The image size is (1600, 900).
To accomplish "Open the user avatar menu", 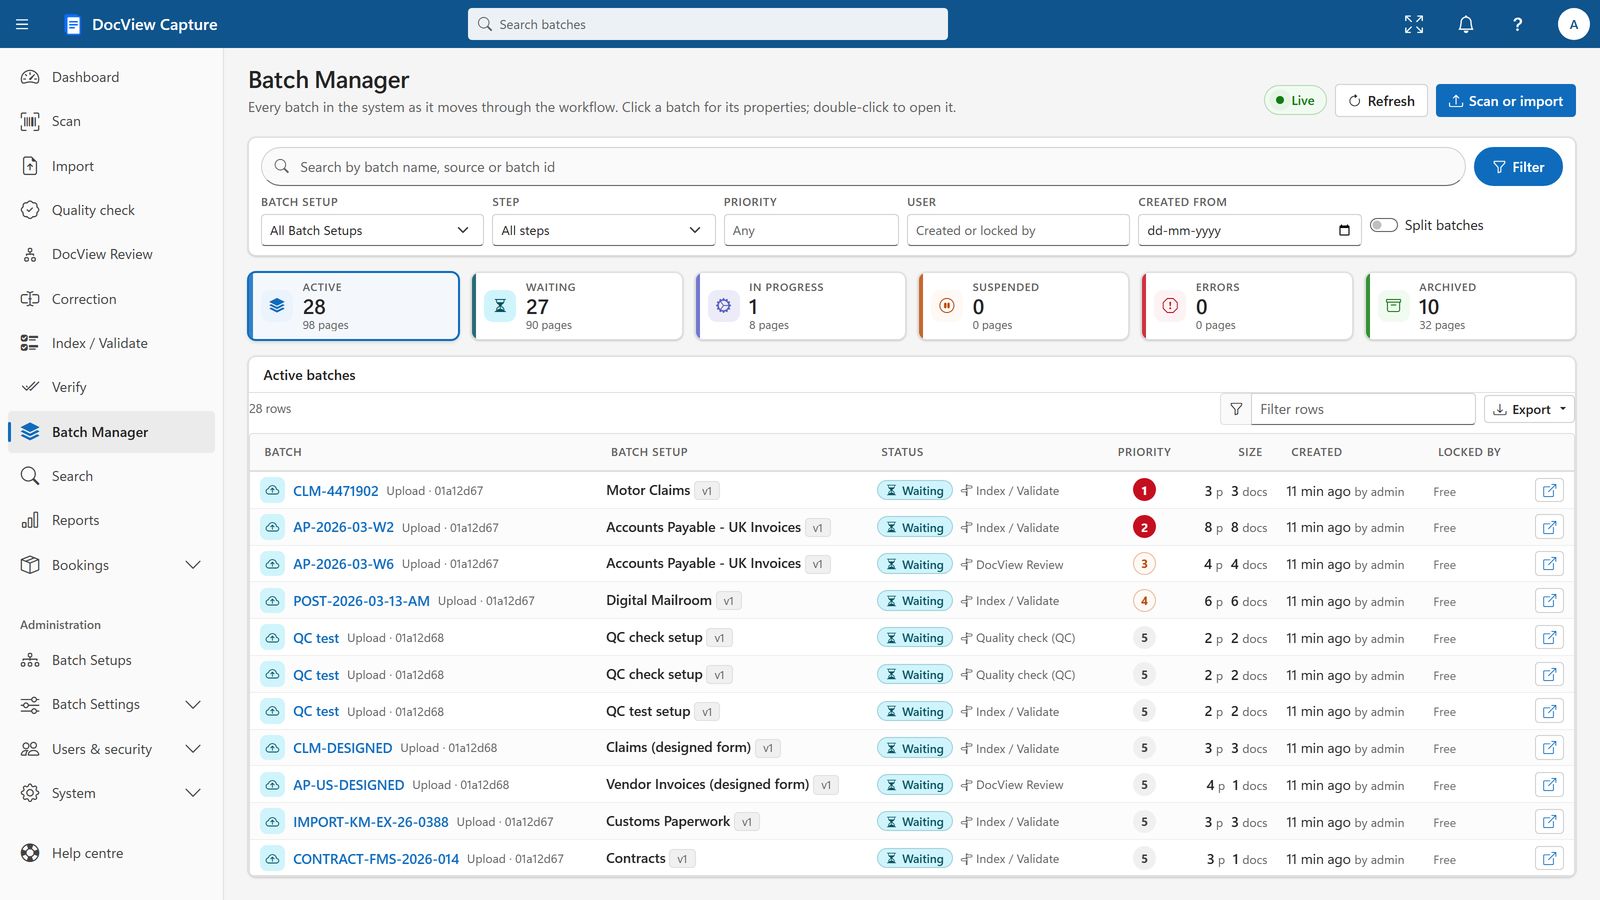I will click(1574, 24).
